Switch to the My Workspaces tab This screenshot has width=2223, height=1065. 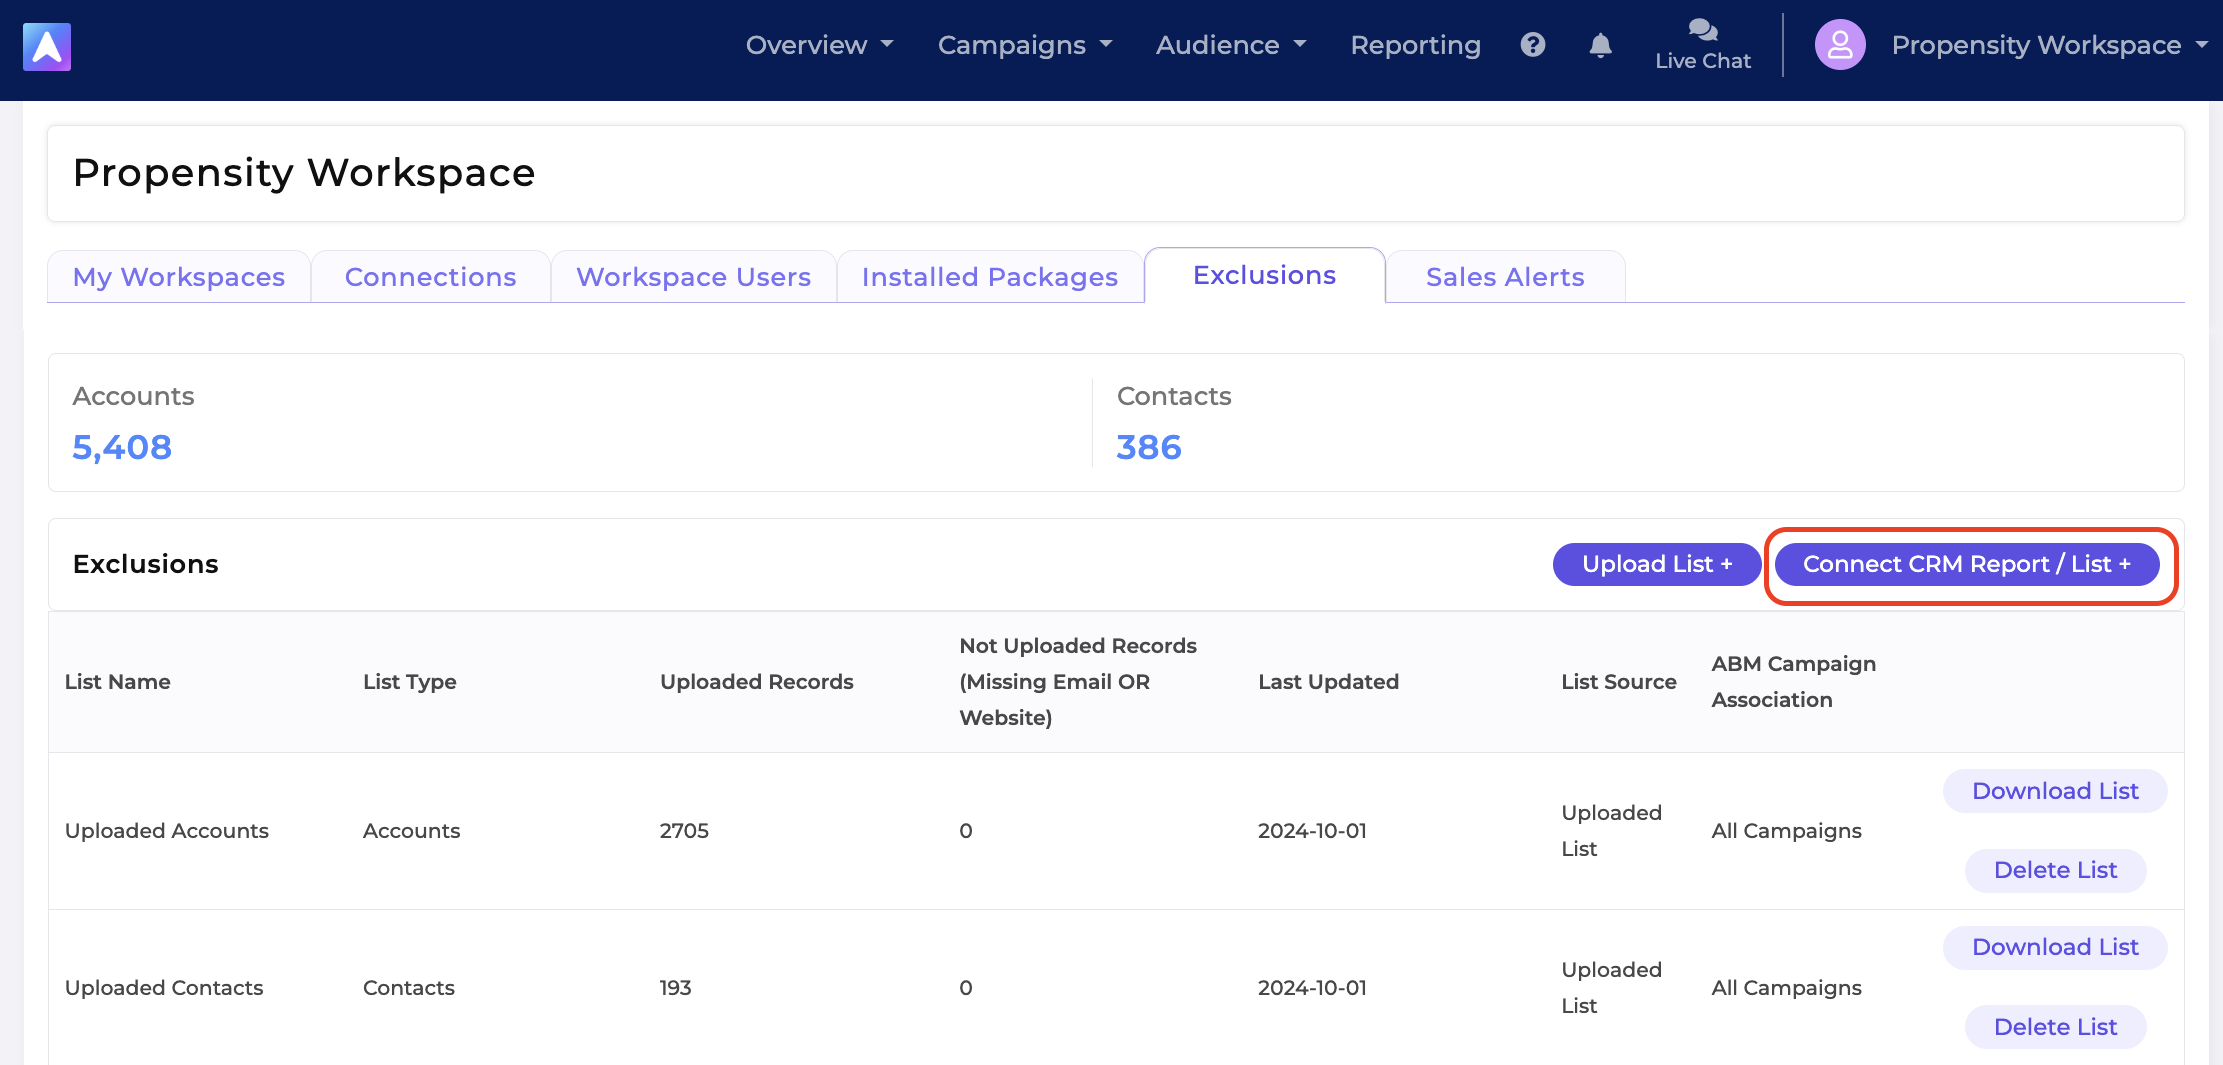pos(179,277)
